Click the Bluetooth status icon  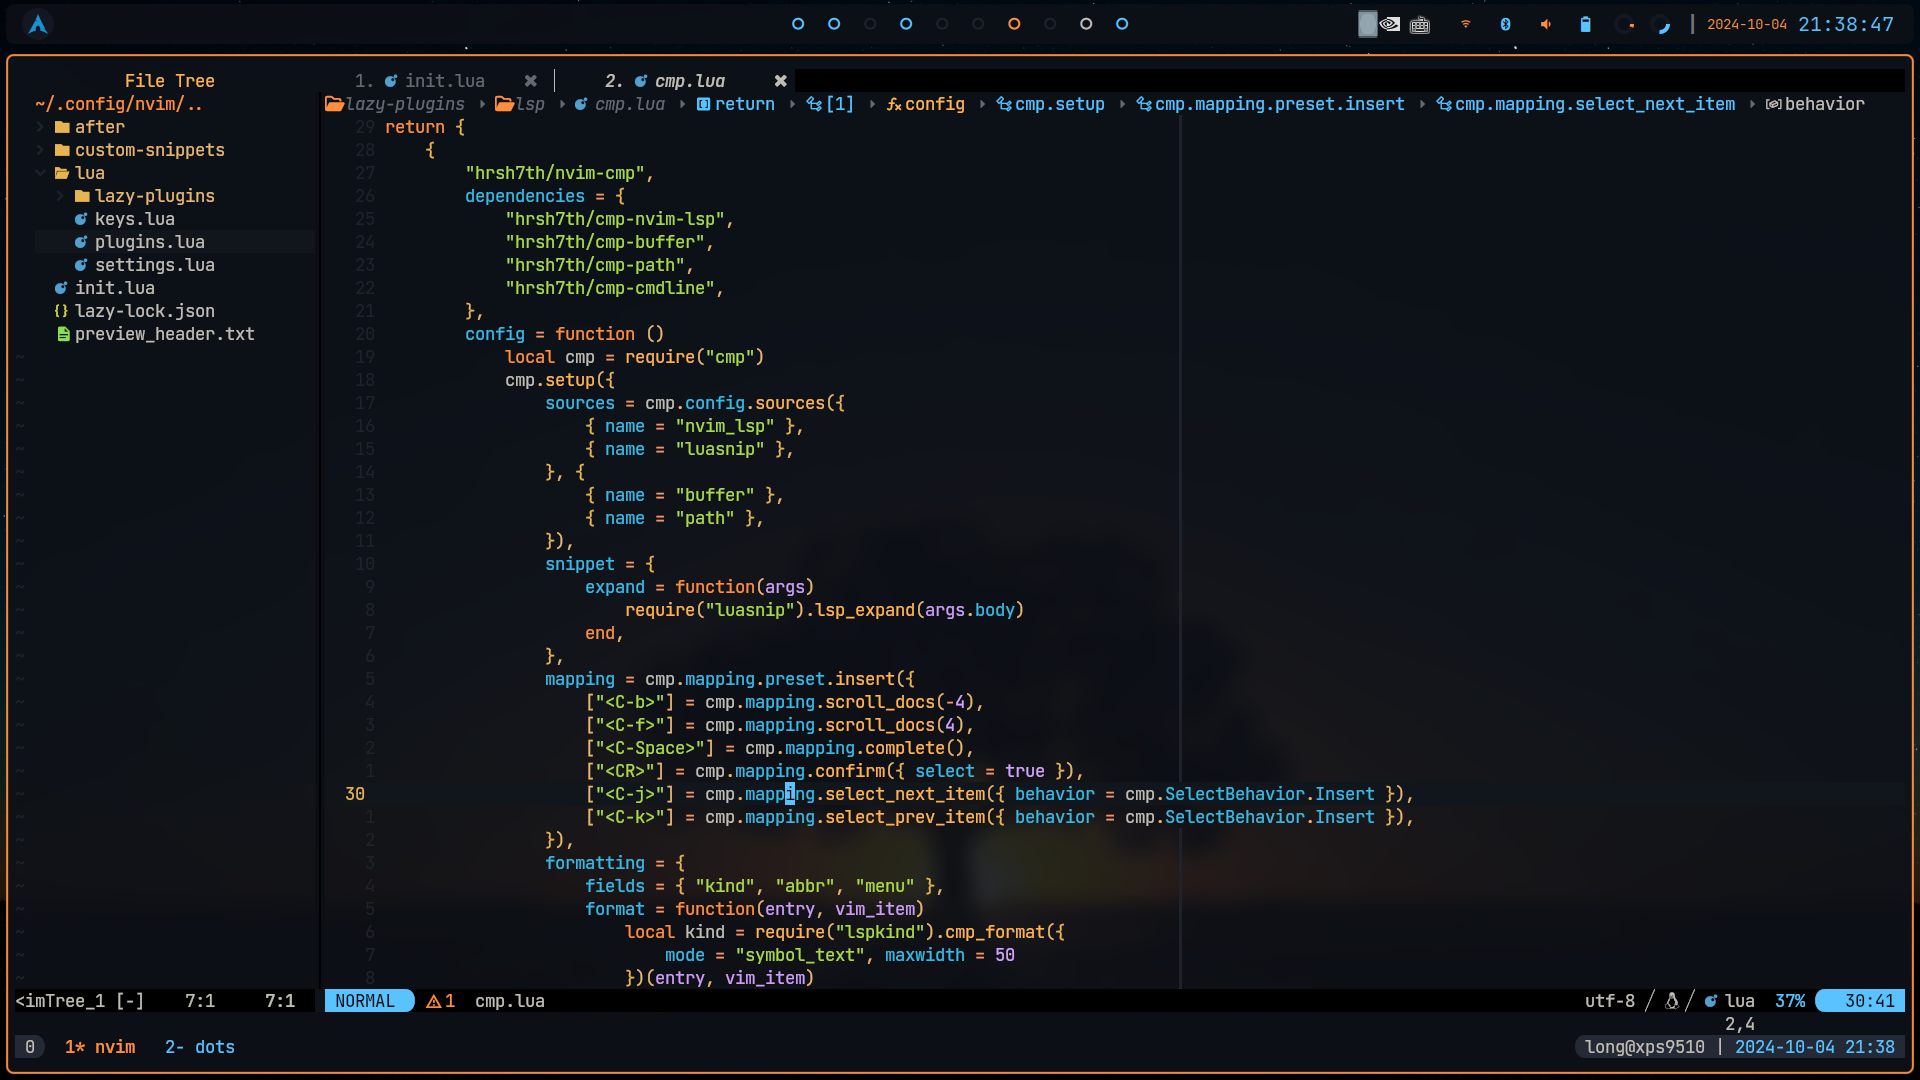click(1506, 24)
